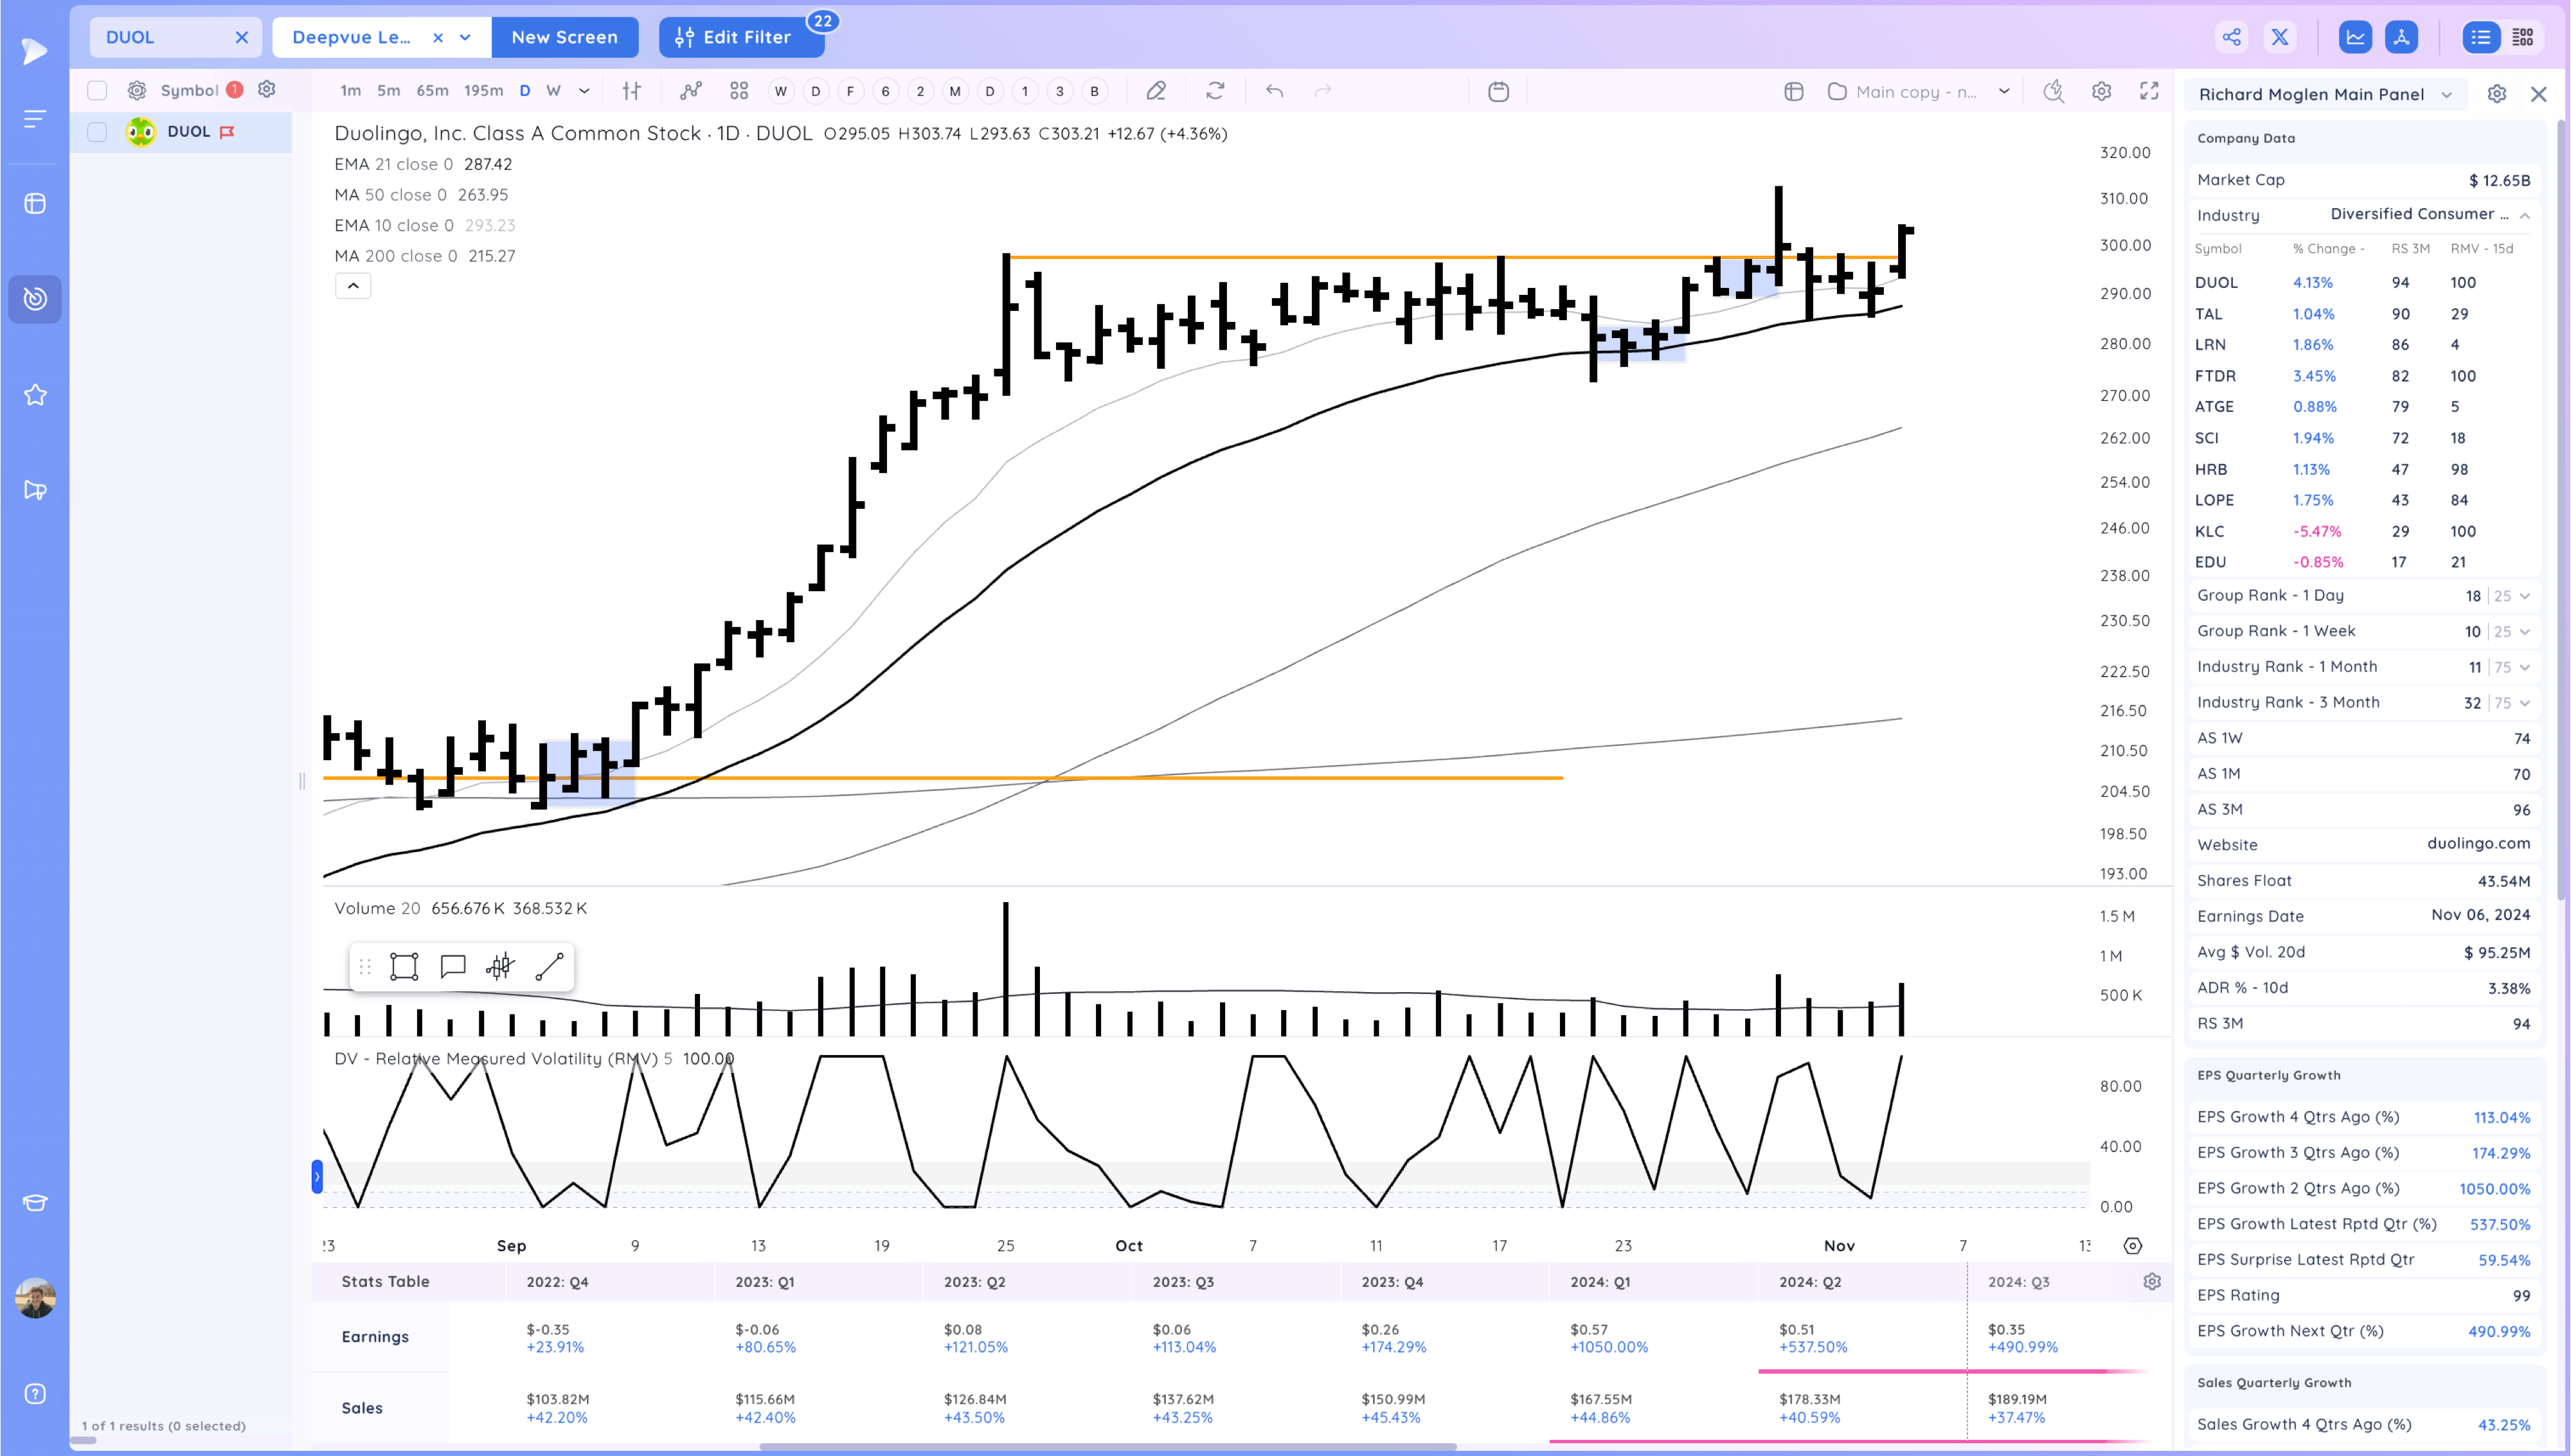The width and height of the screenshot is (2571, 1456).
Task: Toggle the select-all symbols checkbox
Action: tap(97, 90)
